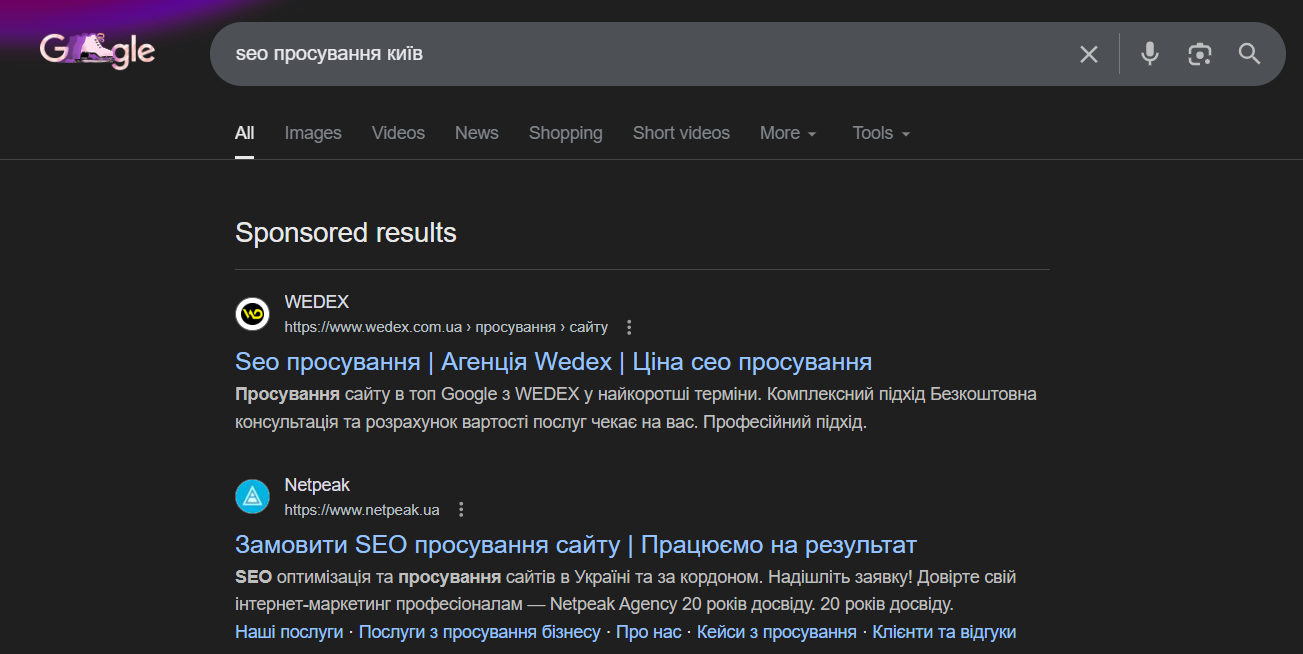Viewport: 1303px width, 654px height.
Task: Open three-dot menu for WEDEX ad
Action: pyautogui.click(x=629, y=327)
